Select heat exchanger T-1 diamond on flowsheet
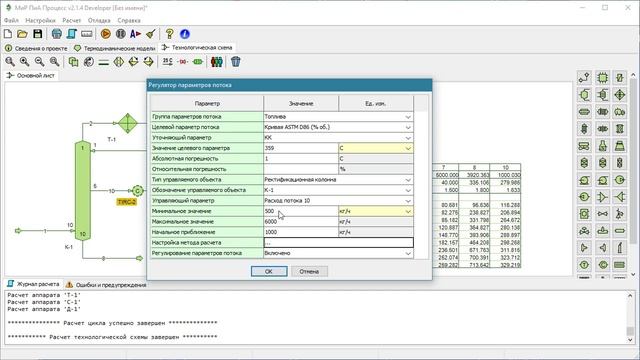Screen dimensions: 640x360 click(x=128, y=123)
